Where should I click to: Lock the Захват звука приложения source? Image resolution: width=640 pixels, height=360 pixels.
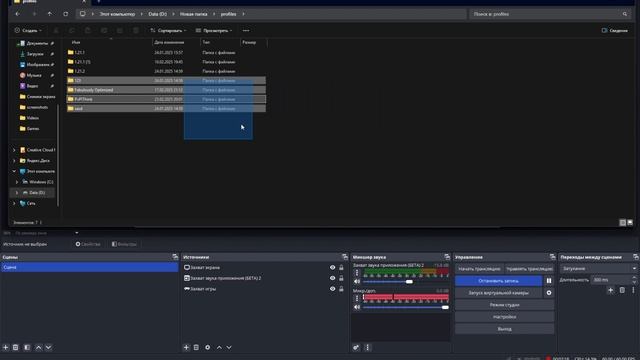pos(341,278)
